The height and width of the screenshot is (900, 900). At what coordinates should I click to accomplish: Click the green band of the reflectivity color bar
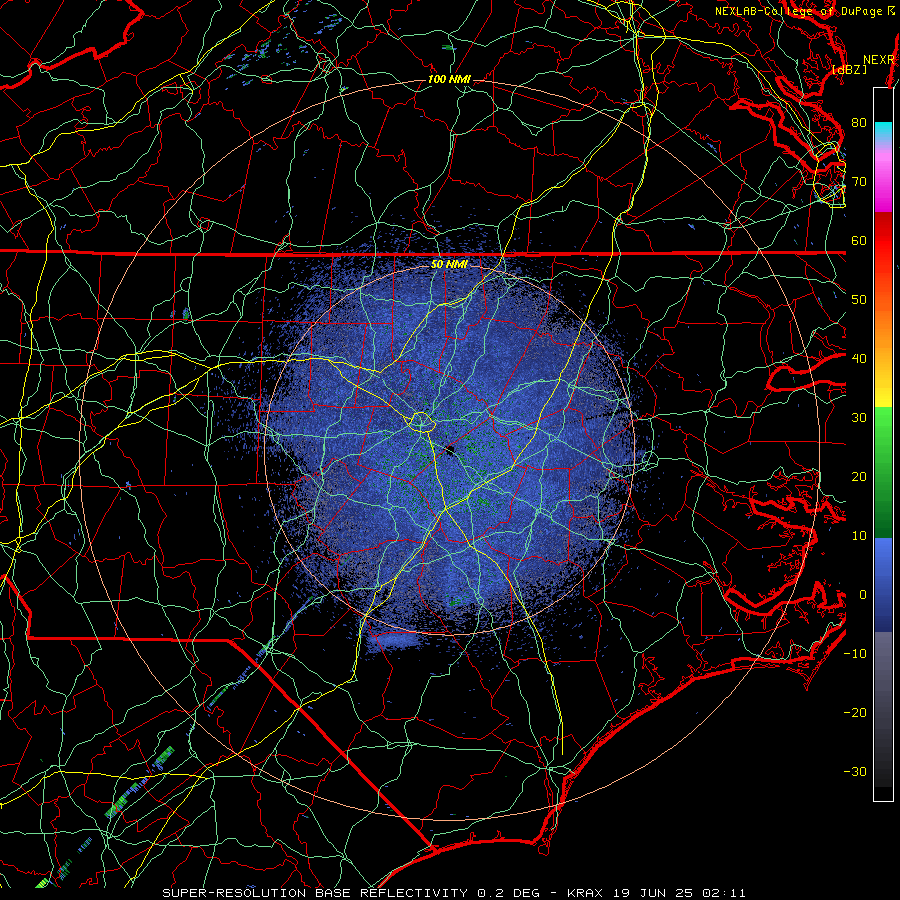[x=883, y=472]
